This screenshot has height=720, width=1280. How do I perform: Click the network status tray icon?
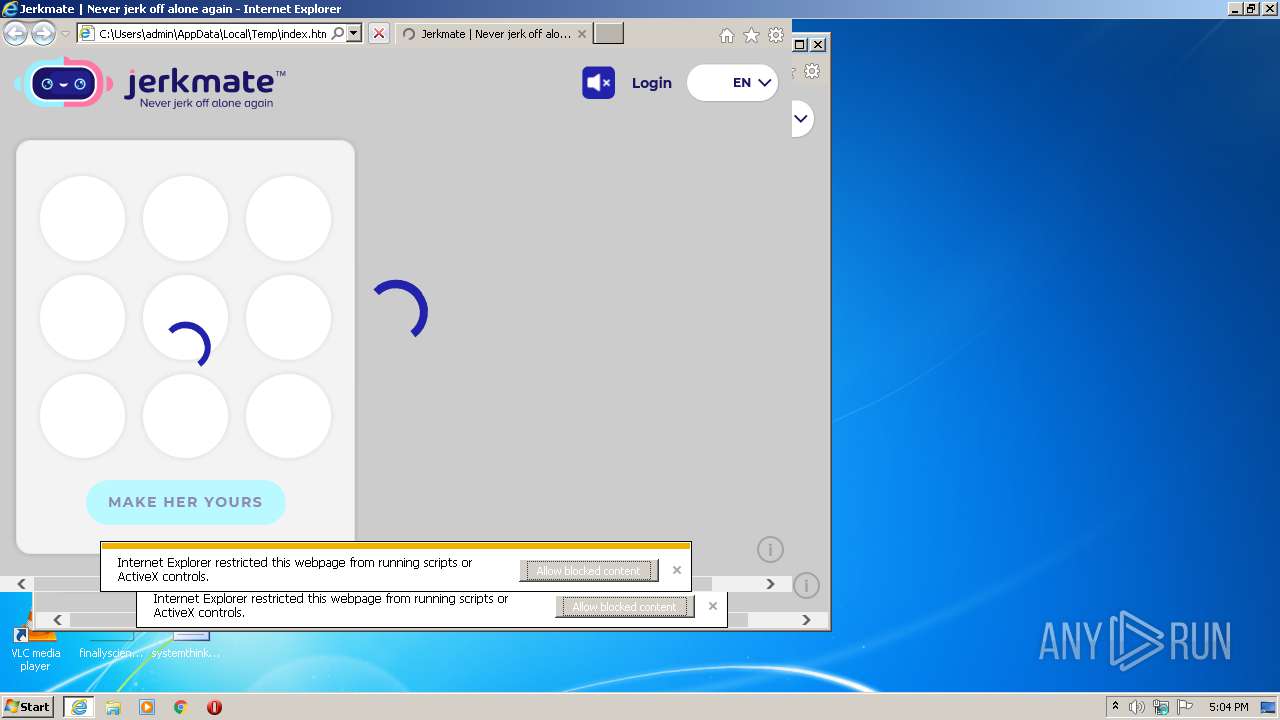(1161, 707)
